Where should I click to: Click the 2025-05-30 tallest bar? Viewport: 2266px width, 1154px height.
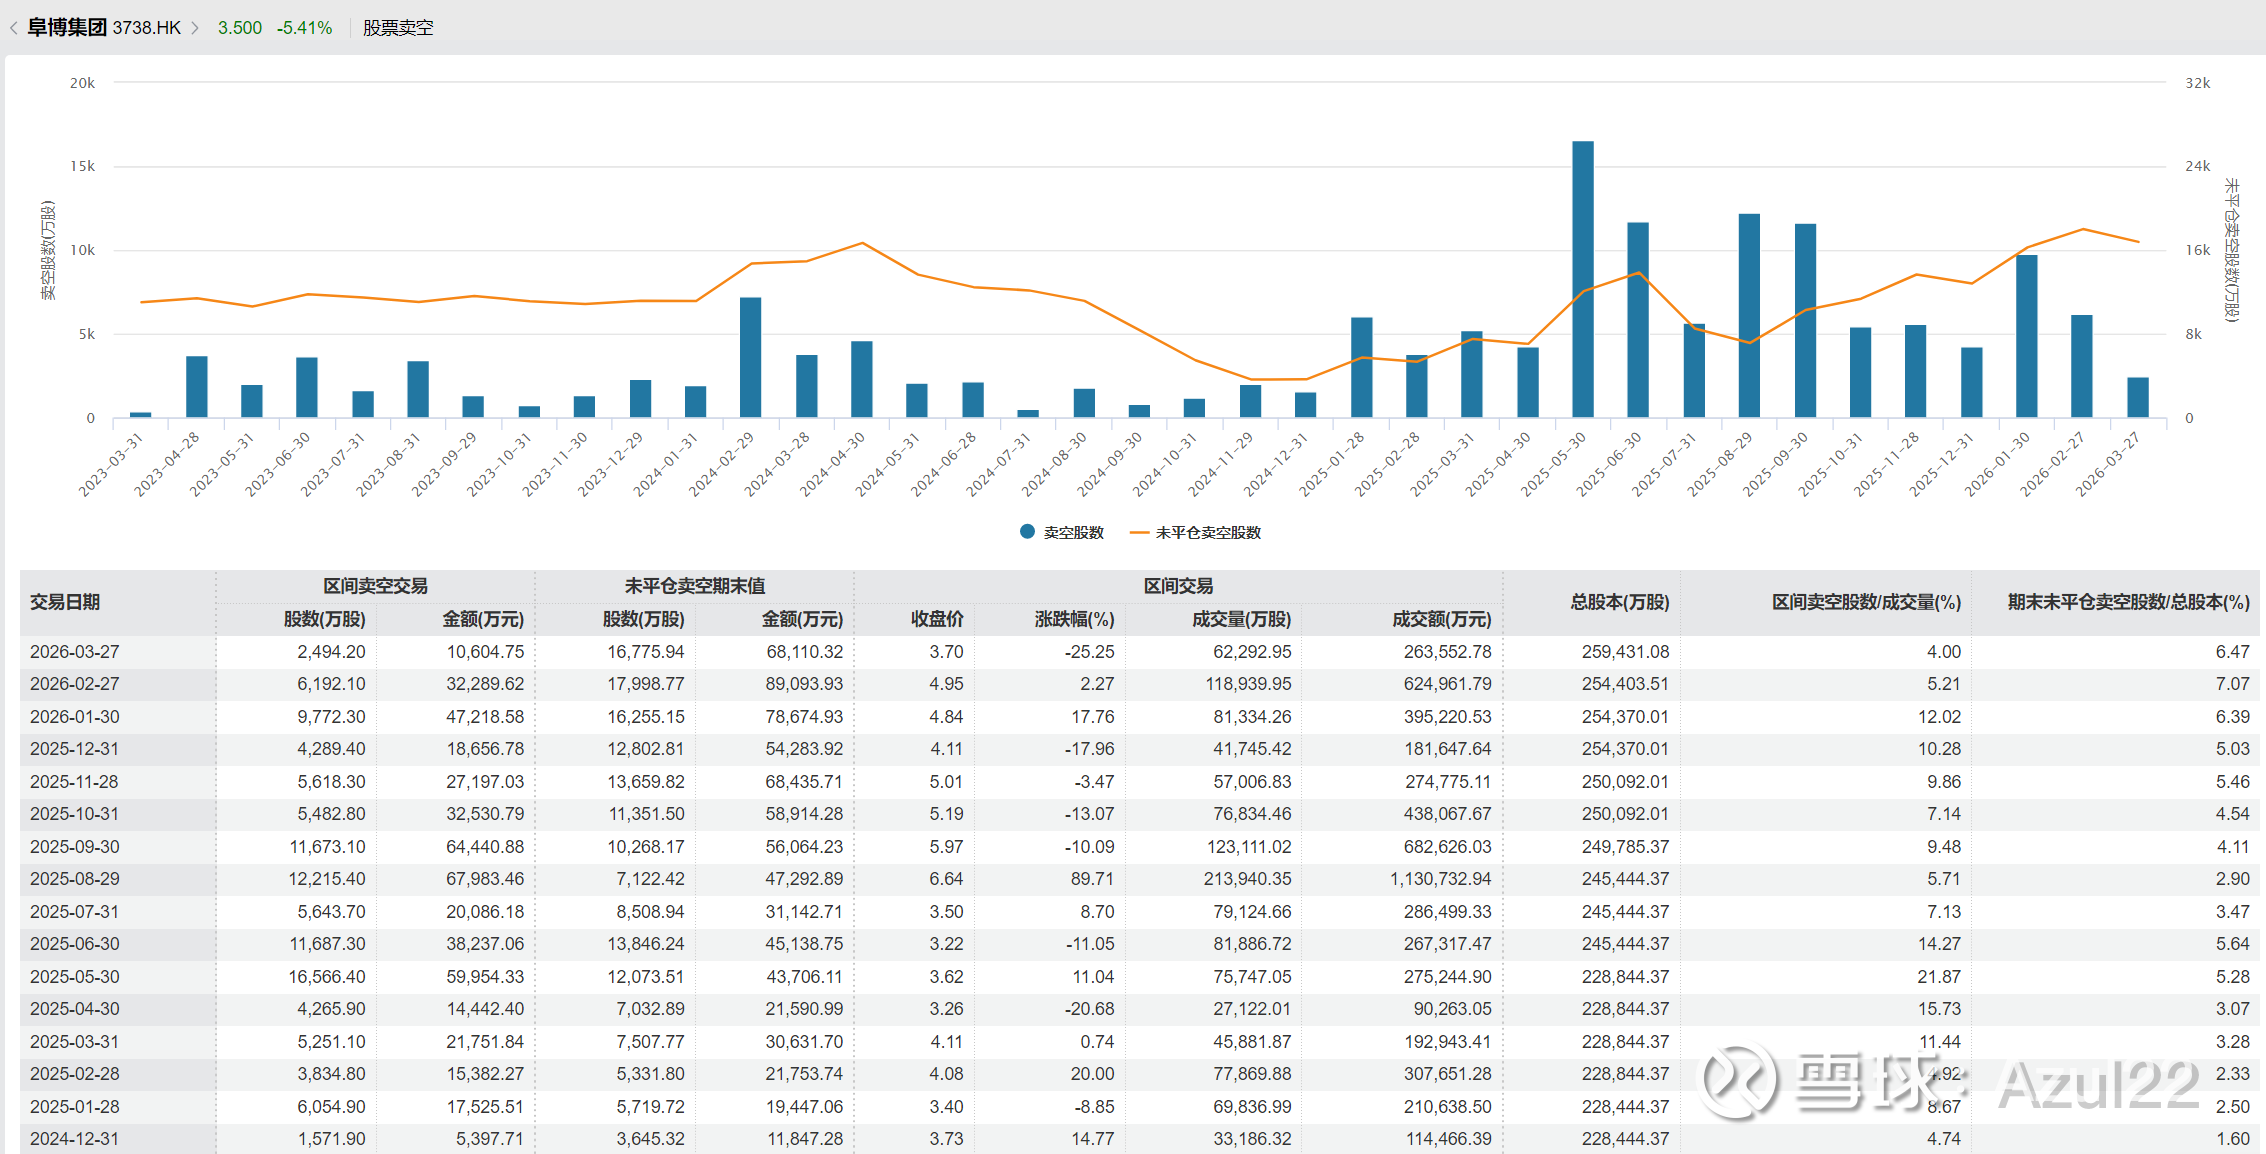click(x=1583, y=280)
